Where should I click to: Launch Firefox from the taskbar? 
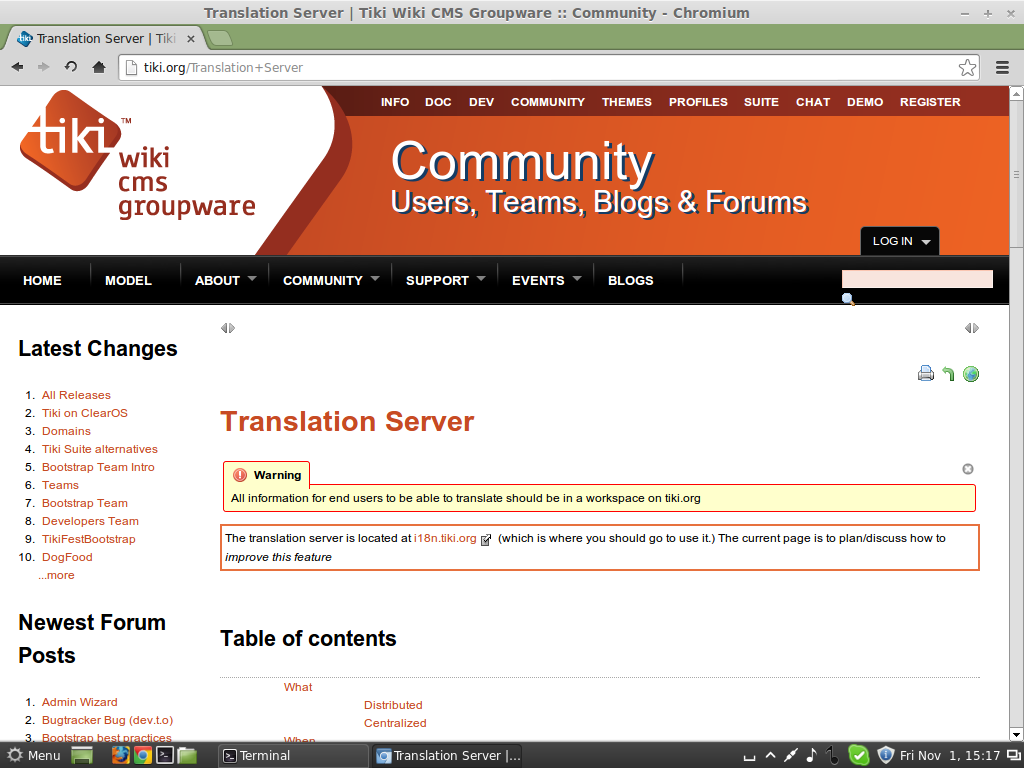point(120,756)
